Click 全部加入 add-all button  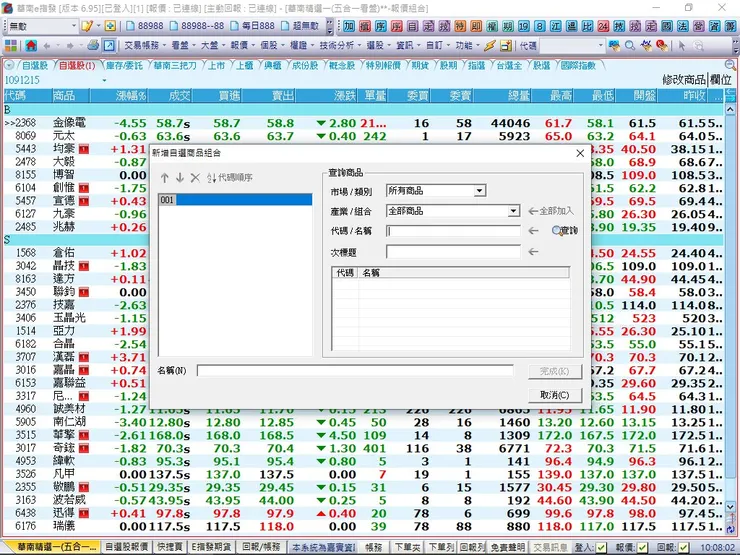click(551, 211)
